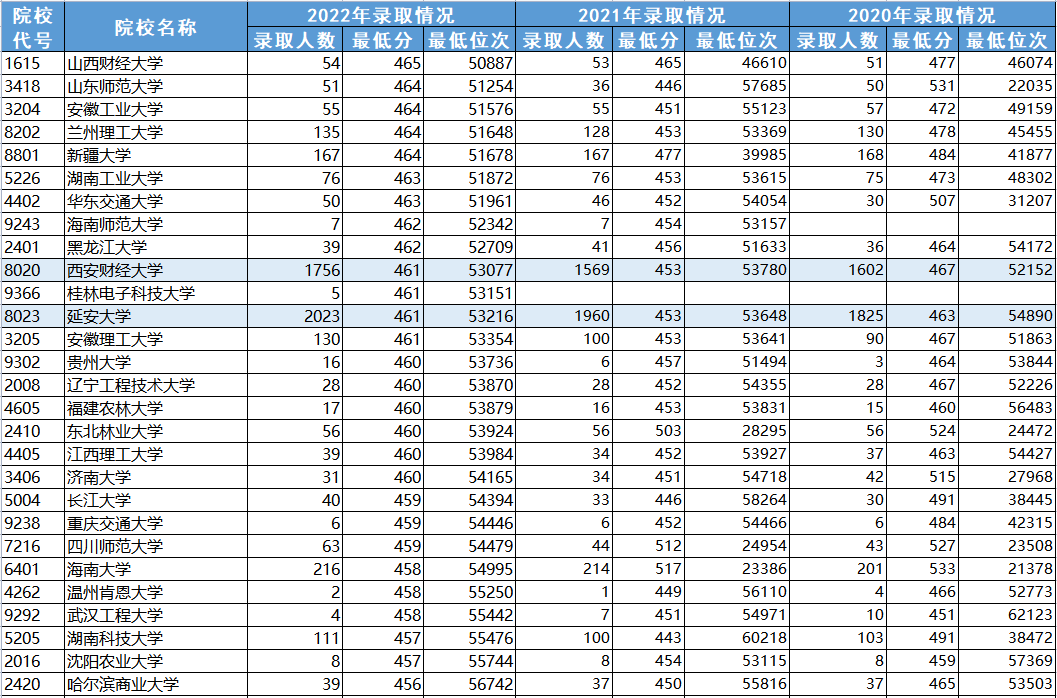This screenshot has height=698, width=1057.
Task: Click 2022 enrollment count 216
Action: [296, 569]
